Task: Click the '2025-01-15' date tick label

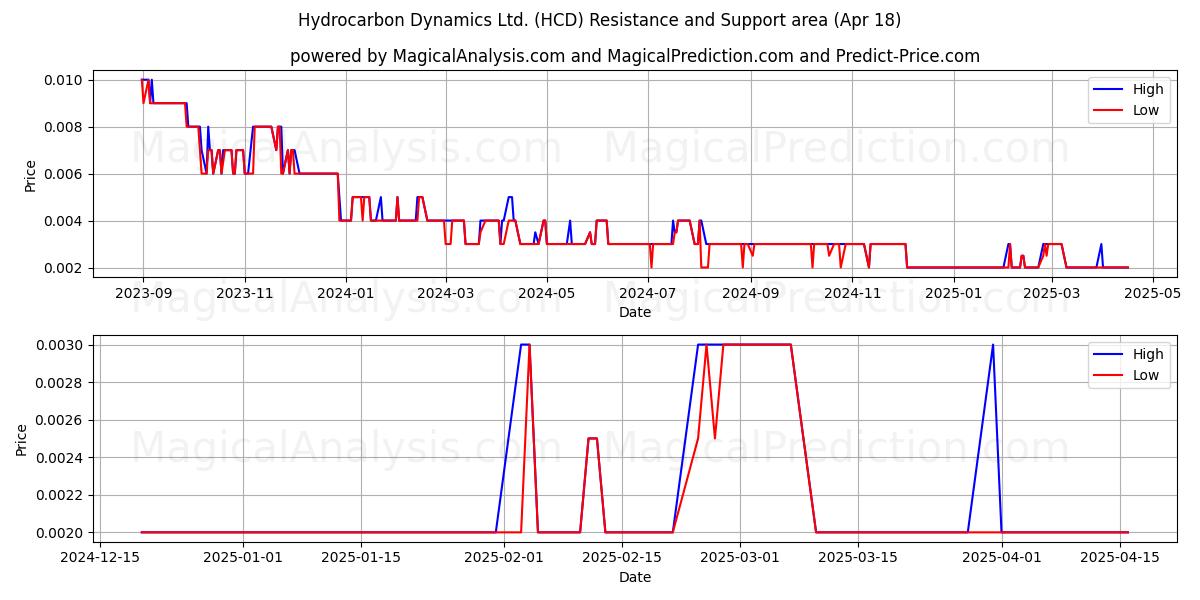Action: (x=360, y=559)
